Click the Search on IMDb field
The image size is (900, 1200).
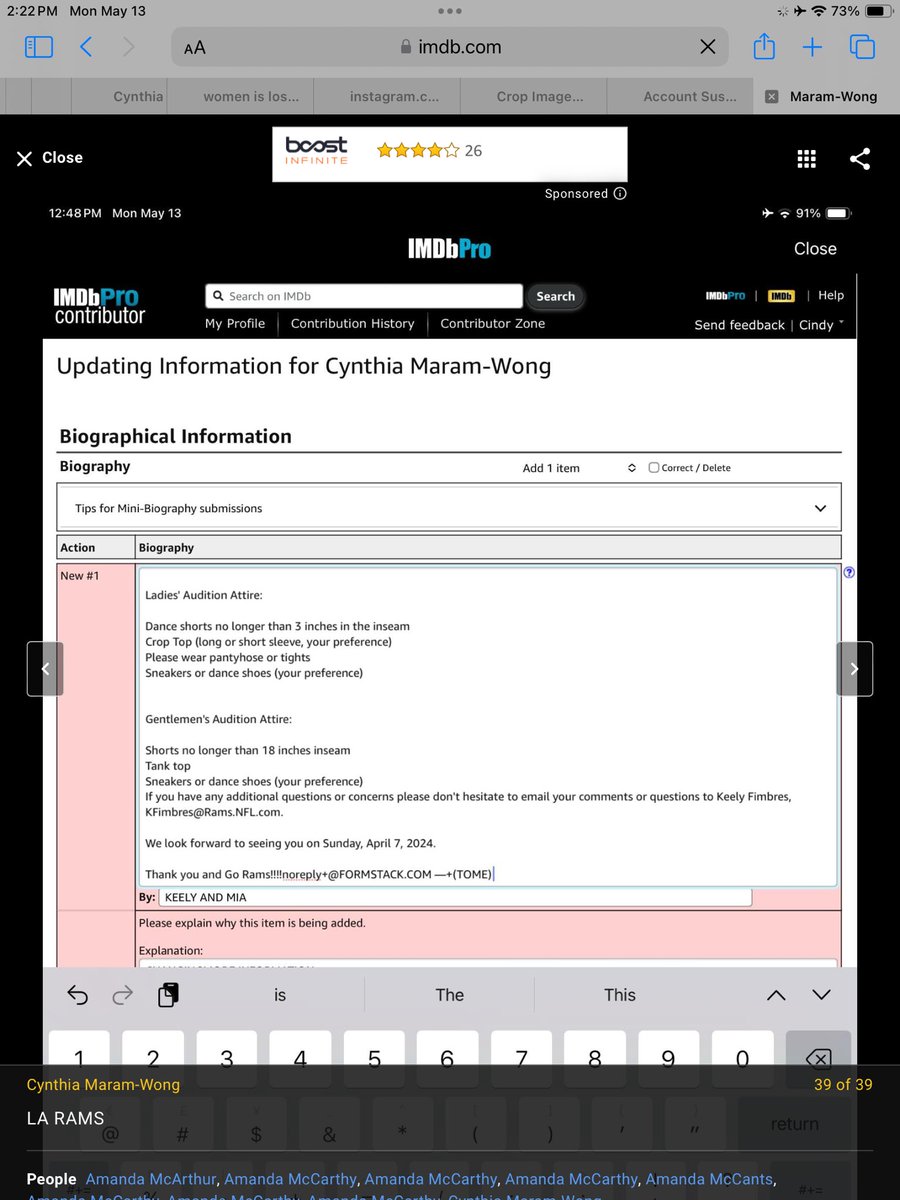pyautogui.click(x=364, y=296)
